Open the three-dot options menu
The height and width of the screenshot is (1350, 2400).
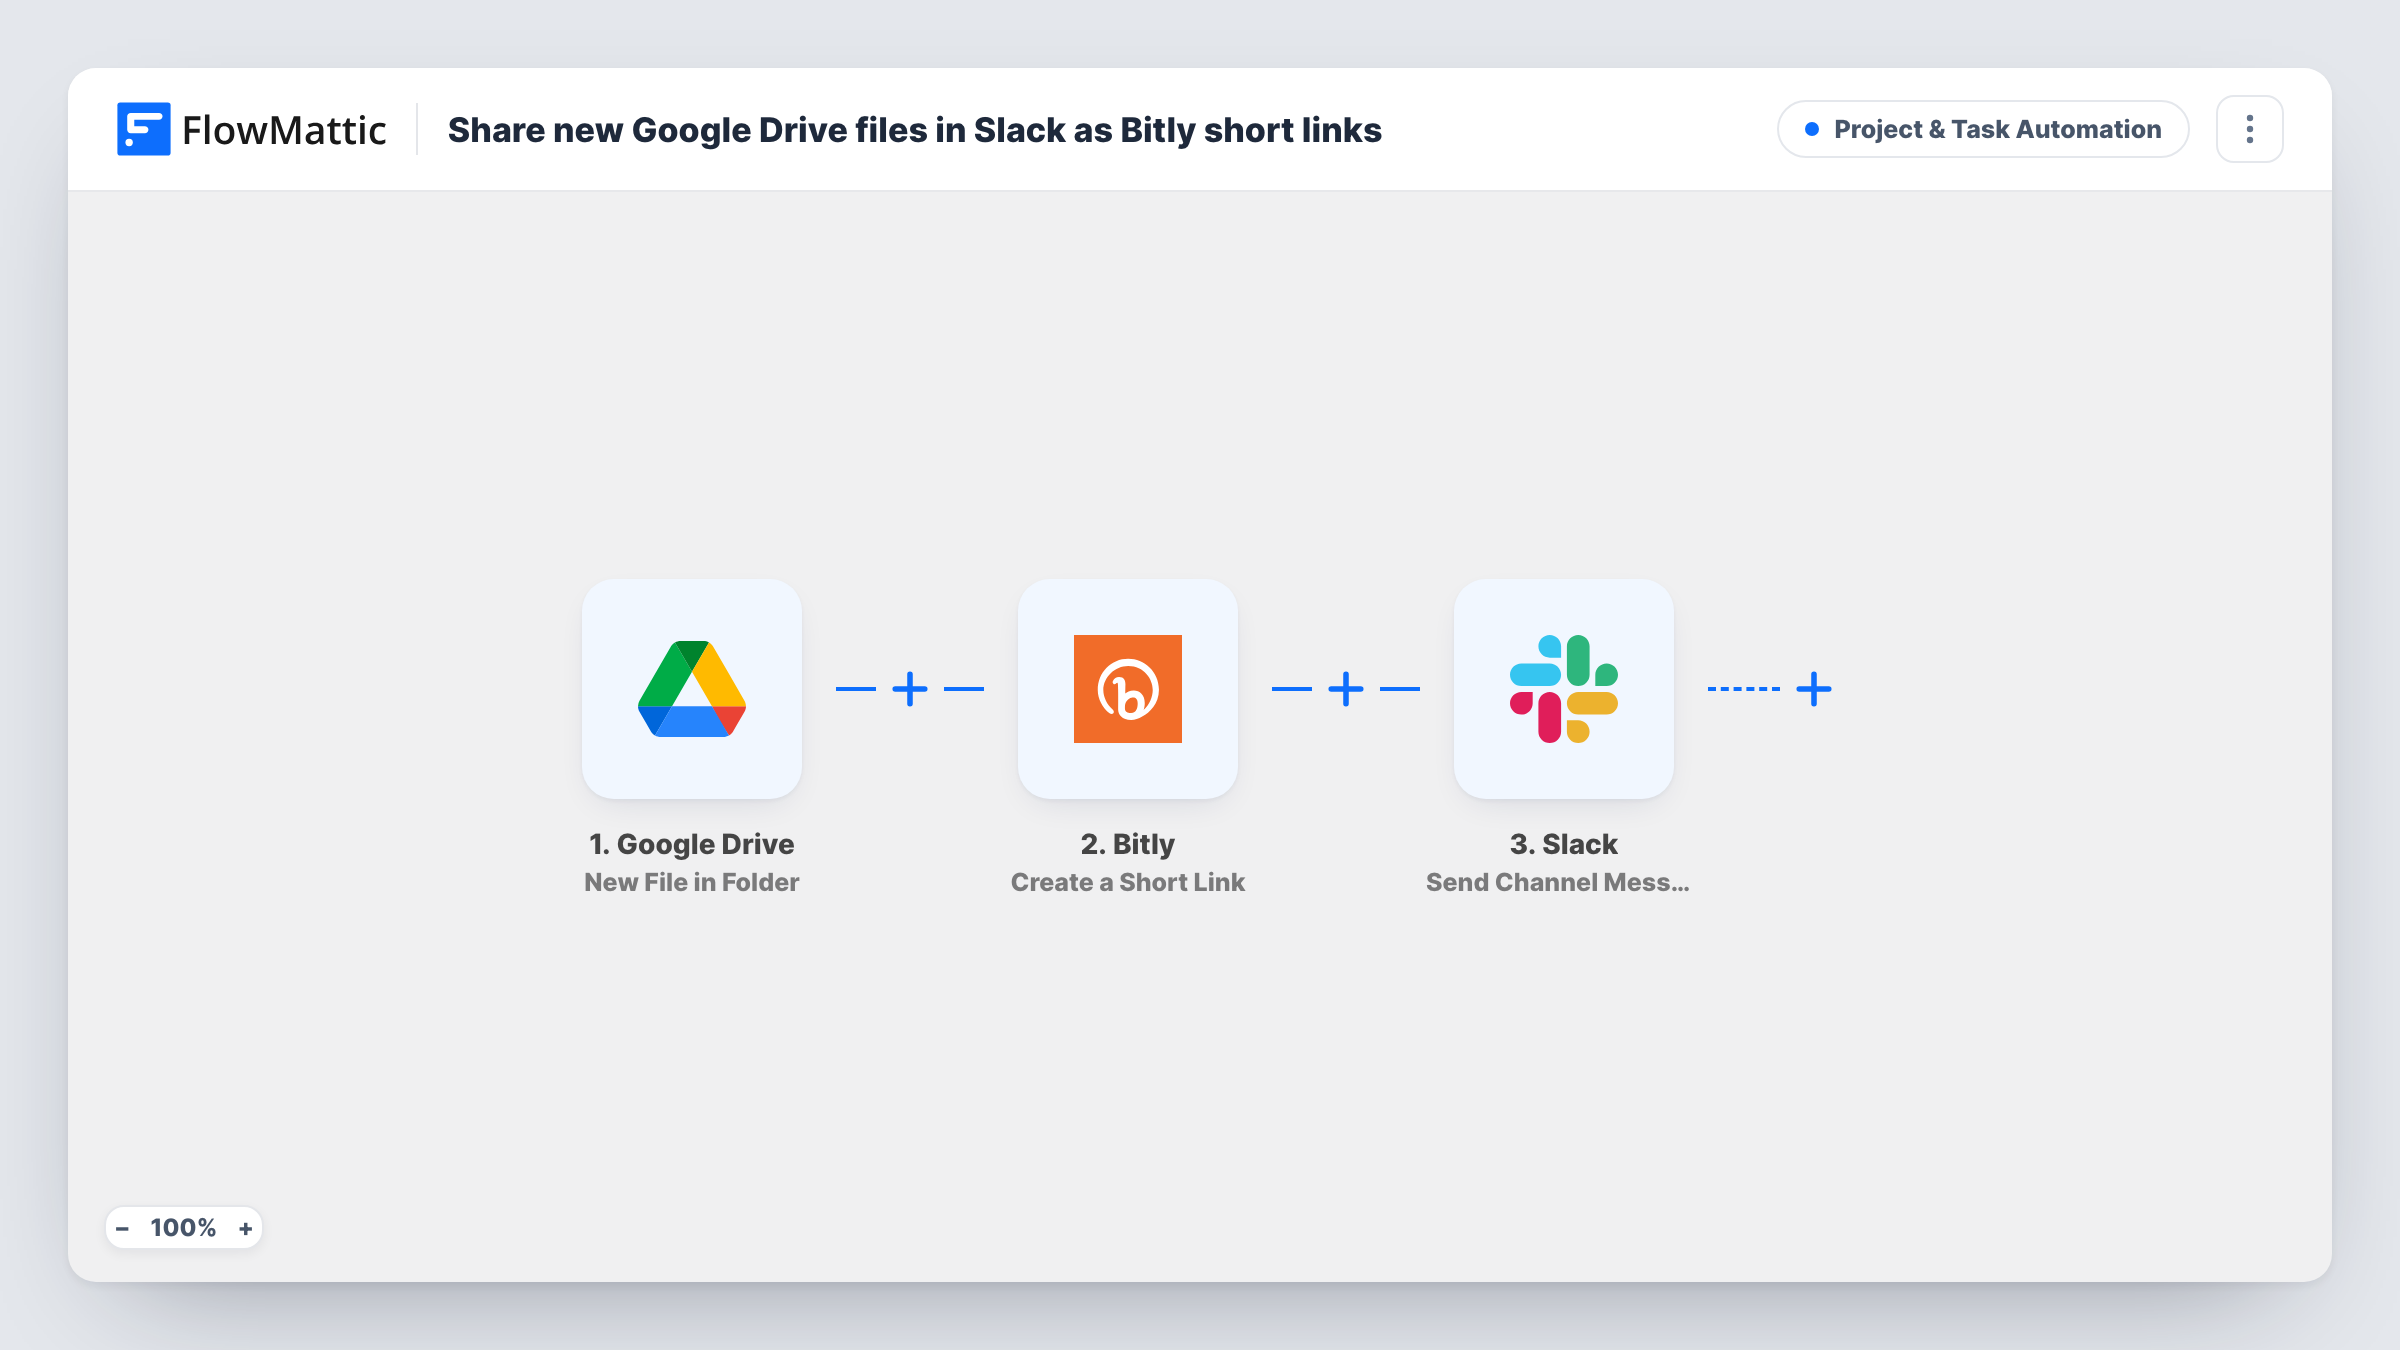[x=2250, y=129]
